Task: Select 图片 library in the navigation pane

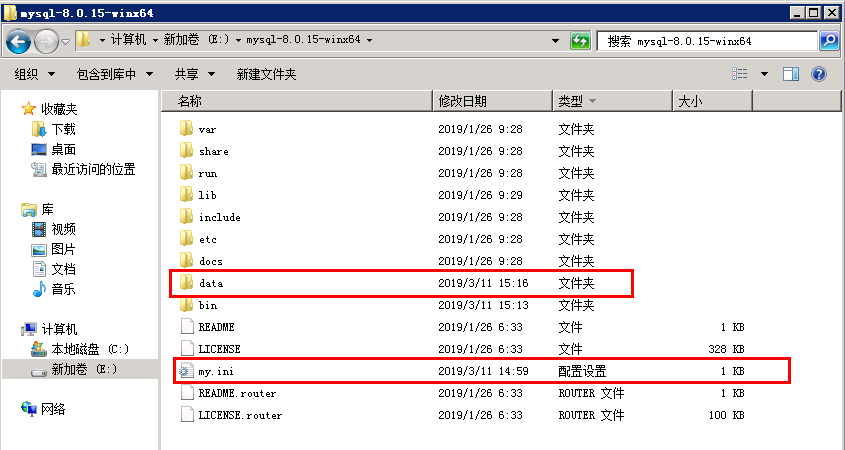Action: coord(63,250)
